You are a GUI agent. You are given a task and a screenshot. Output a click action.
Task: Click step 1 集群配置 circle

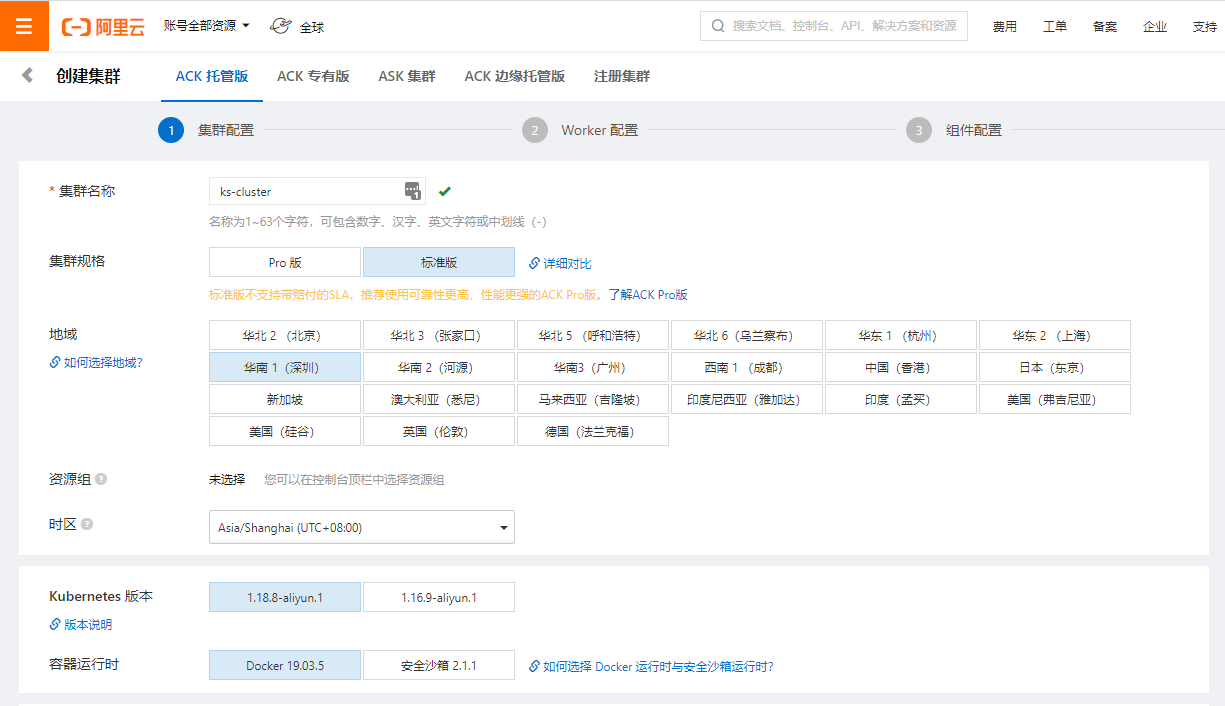[x=171, y=130]
